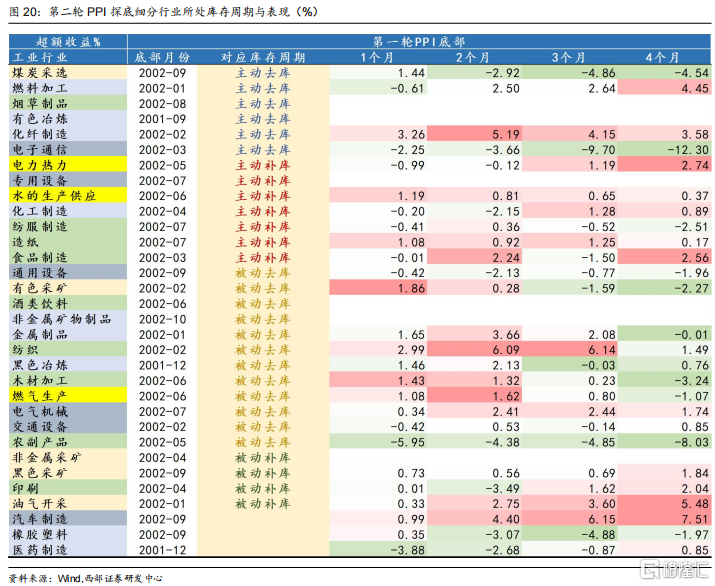Select the 燃气生产 highlighted row label

tap(68, 396)
